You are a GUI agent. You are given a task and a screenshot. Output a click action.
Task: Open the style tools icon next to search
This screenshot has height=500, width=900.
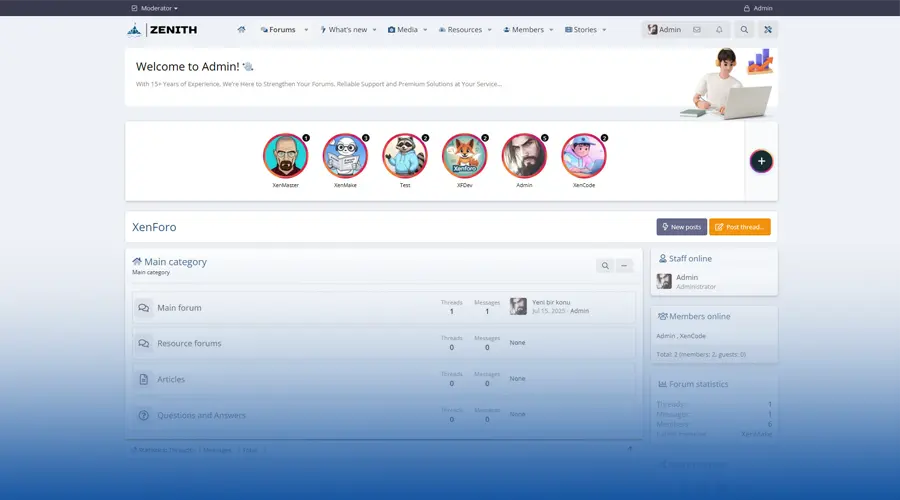coord(768,30)
